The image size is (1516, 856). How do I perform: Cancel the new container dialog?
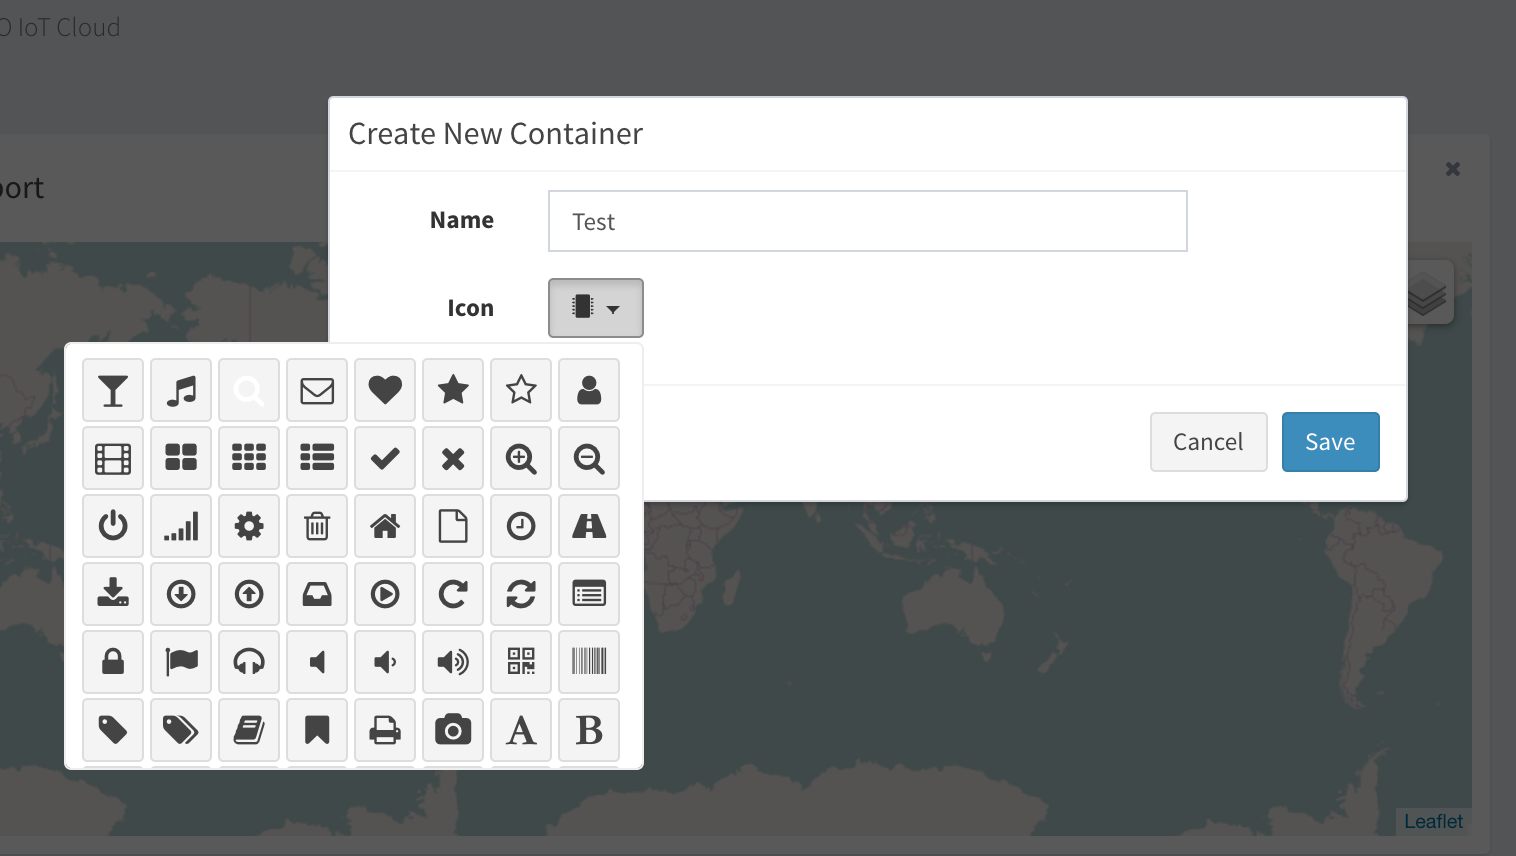point(1209,442)
